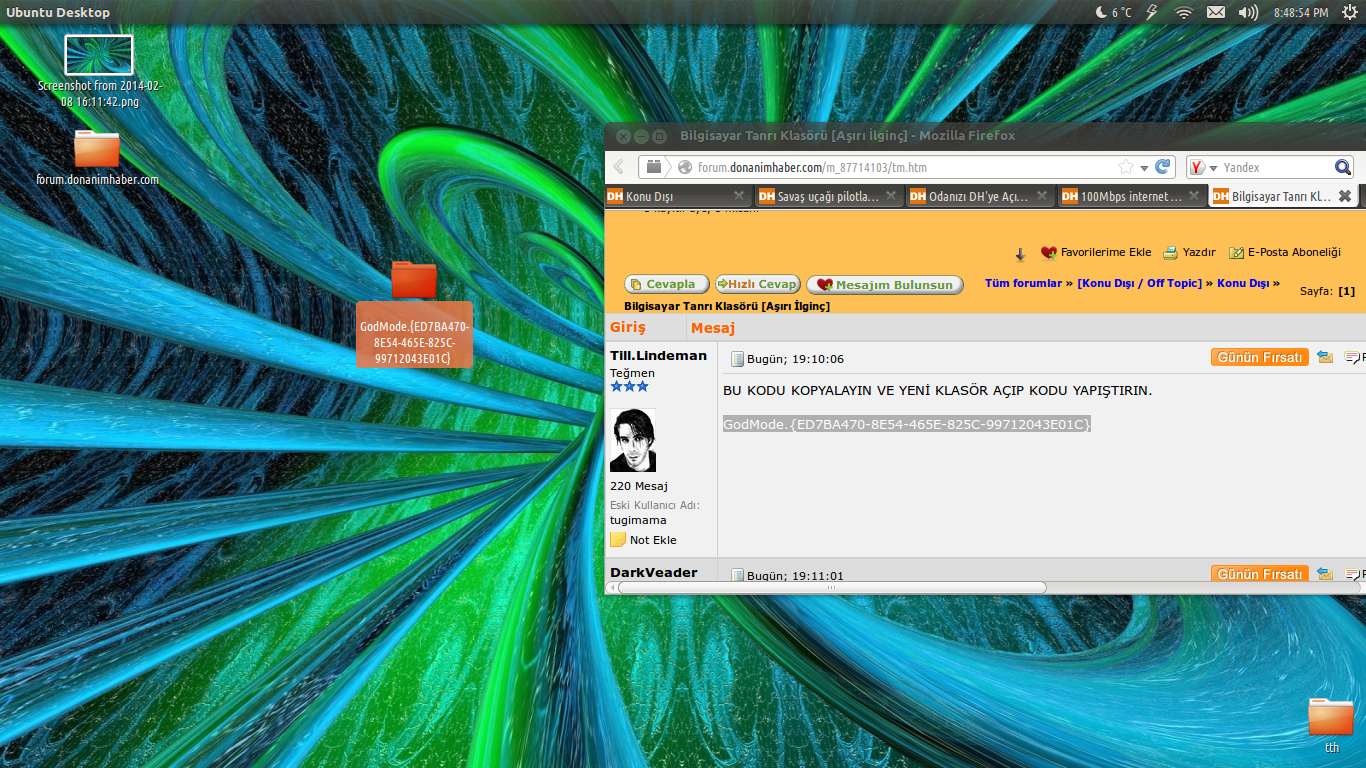
Task: Click the Favorilerime Ekle link
Action: (1106, 253)
